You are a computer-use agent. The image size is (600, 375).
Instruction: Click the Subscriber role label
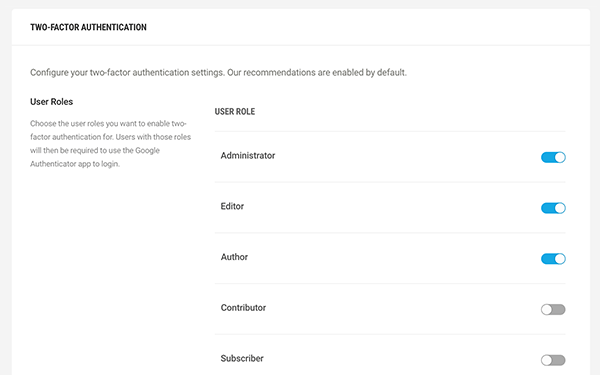tap(242, 359)
